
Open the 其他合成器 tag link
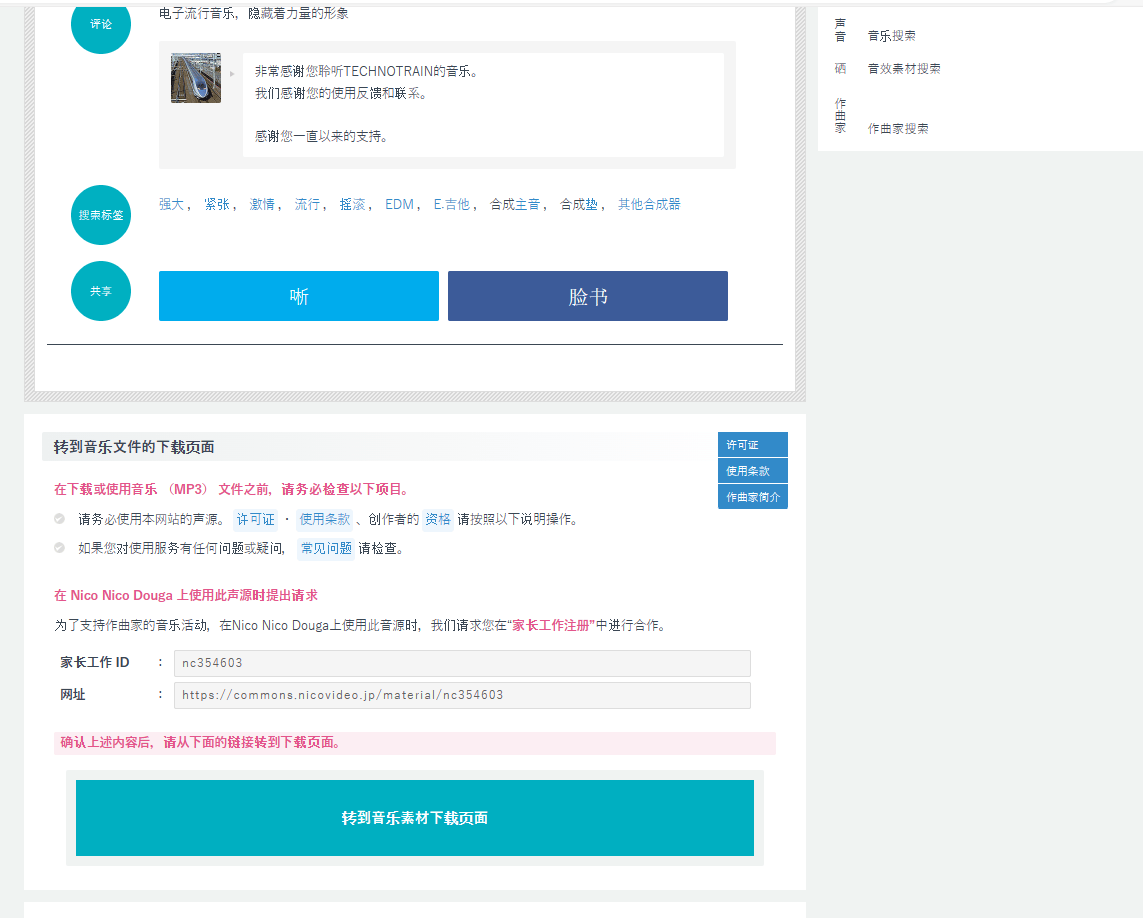pyautogui.click(x=649, y=204)
